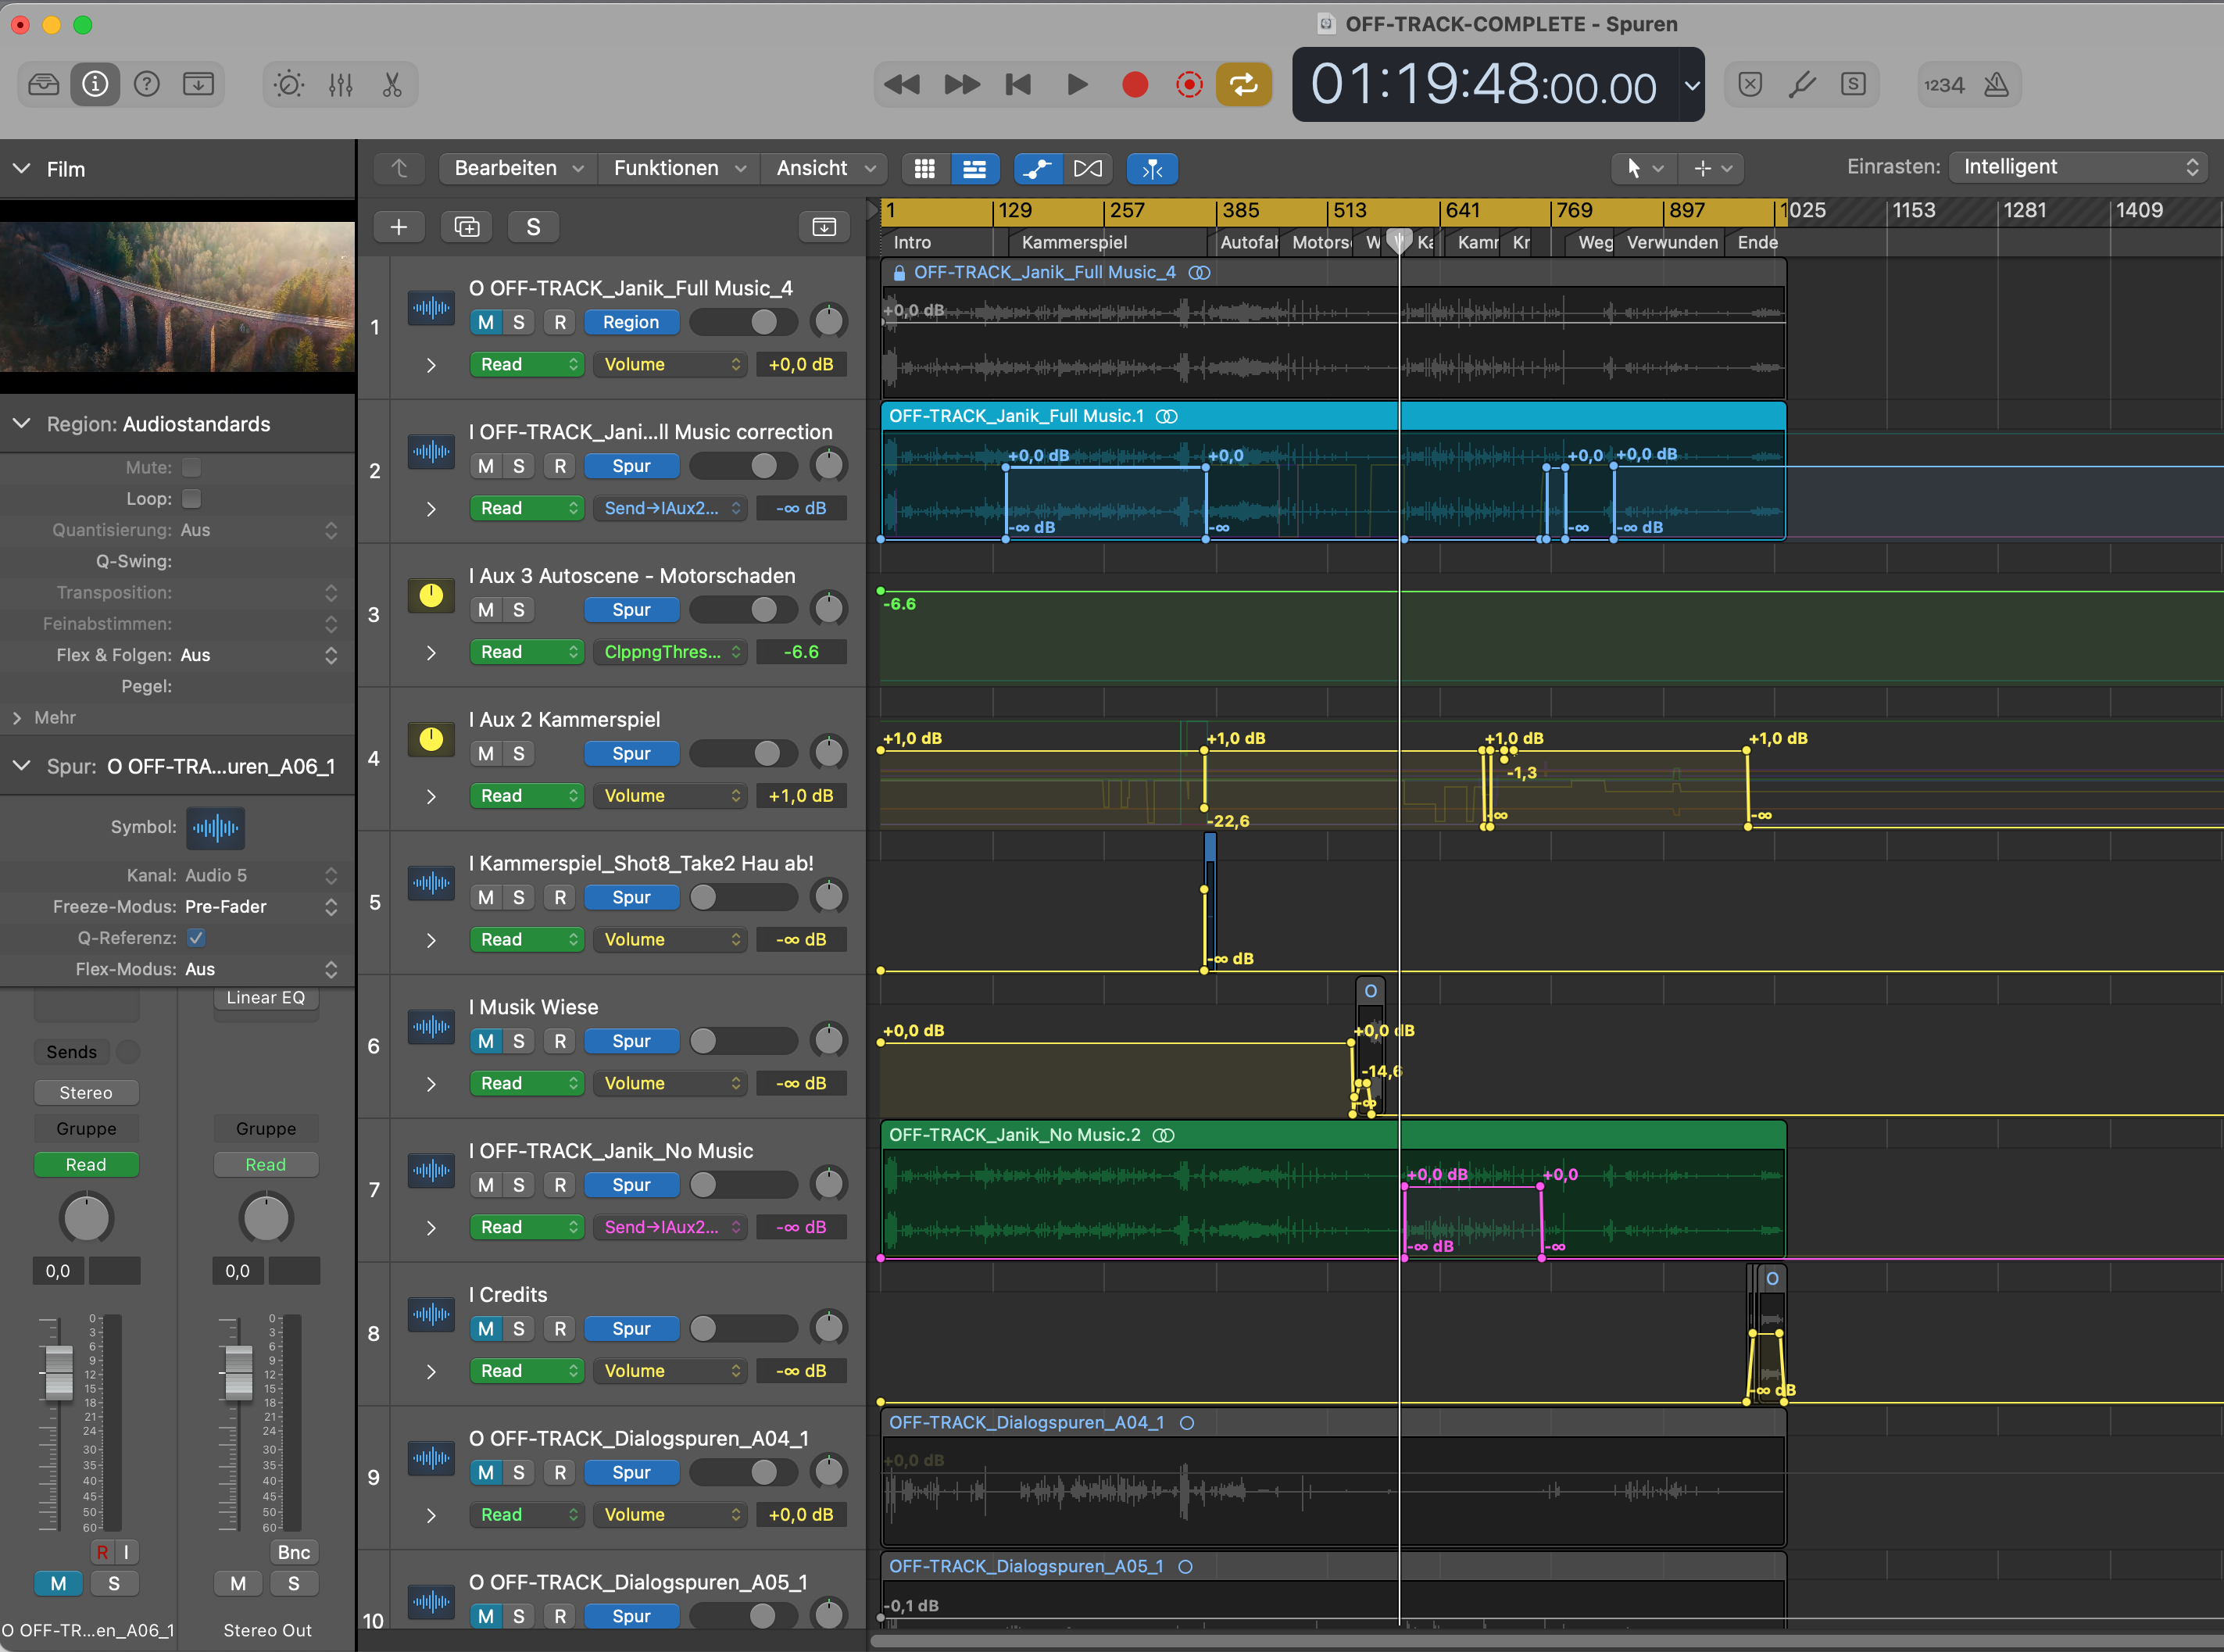The image size is (2224, 1652).
Task: Toggle the Show Automation button
Action: click(x=1037, y=168)
